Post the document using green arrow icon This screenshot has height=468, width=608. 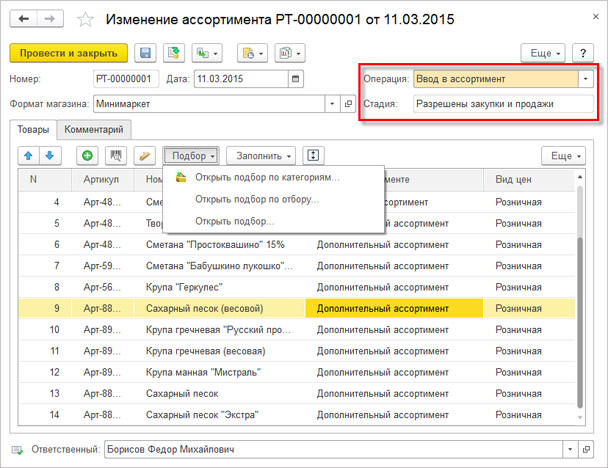pos(174,53)
